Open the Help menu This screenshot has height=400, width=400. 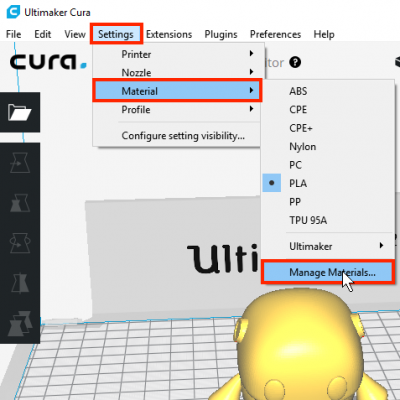[x=324, y=34]
